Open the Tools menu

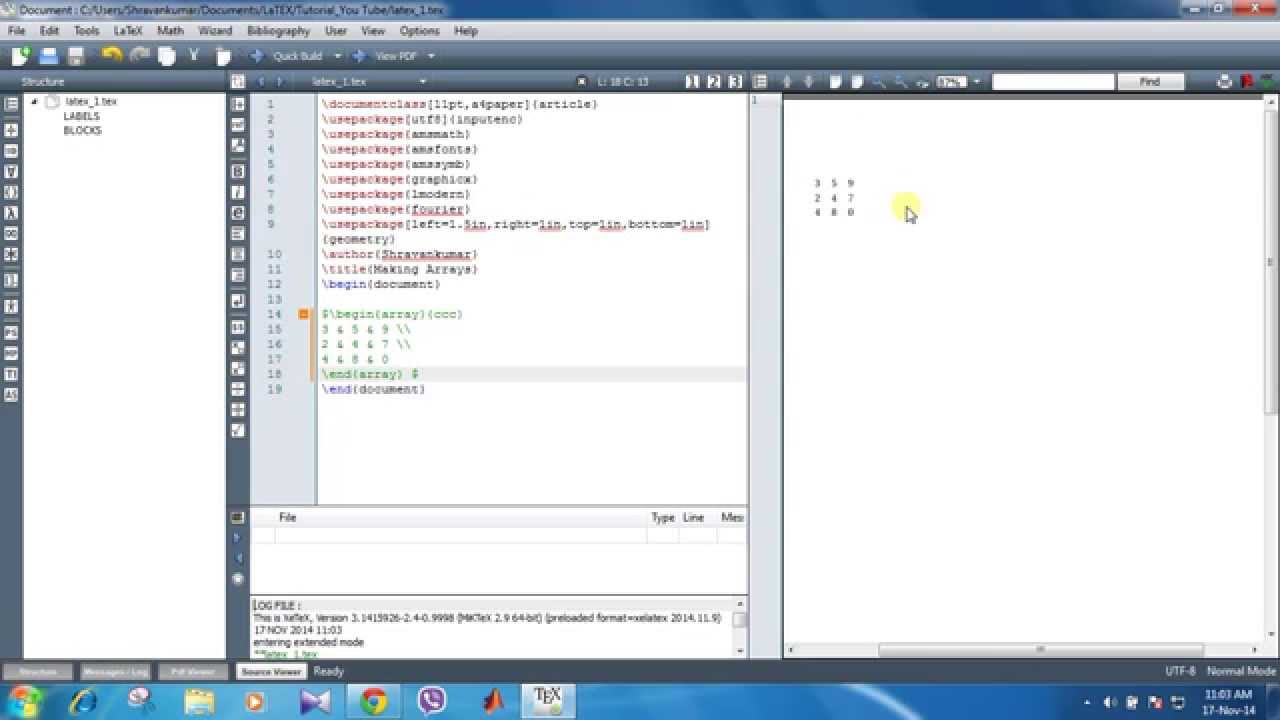click(87, 31)
